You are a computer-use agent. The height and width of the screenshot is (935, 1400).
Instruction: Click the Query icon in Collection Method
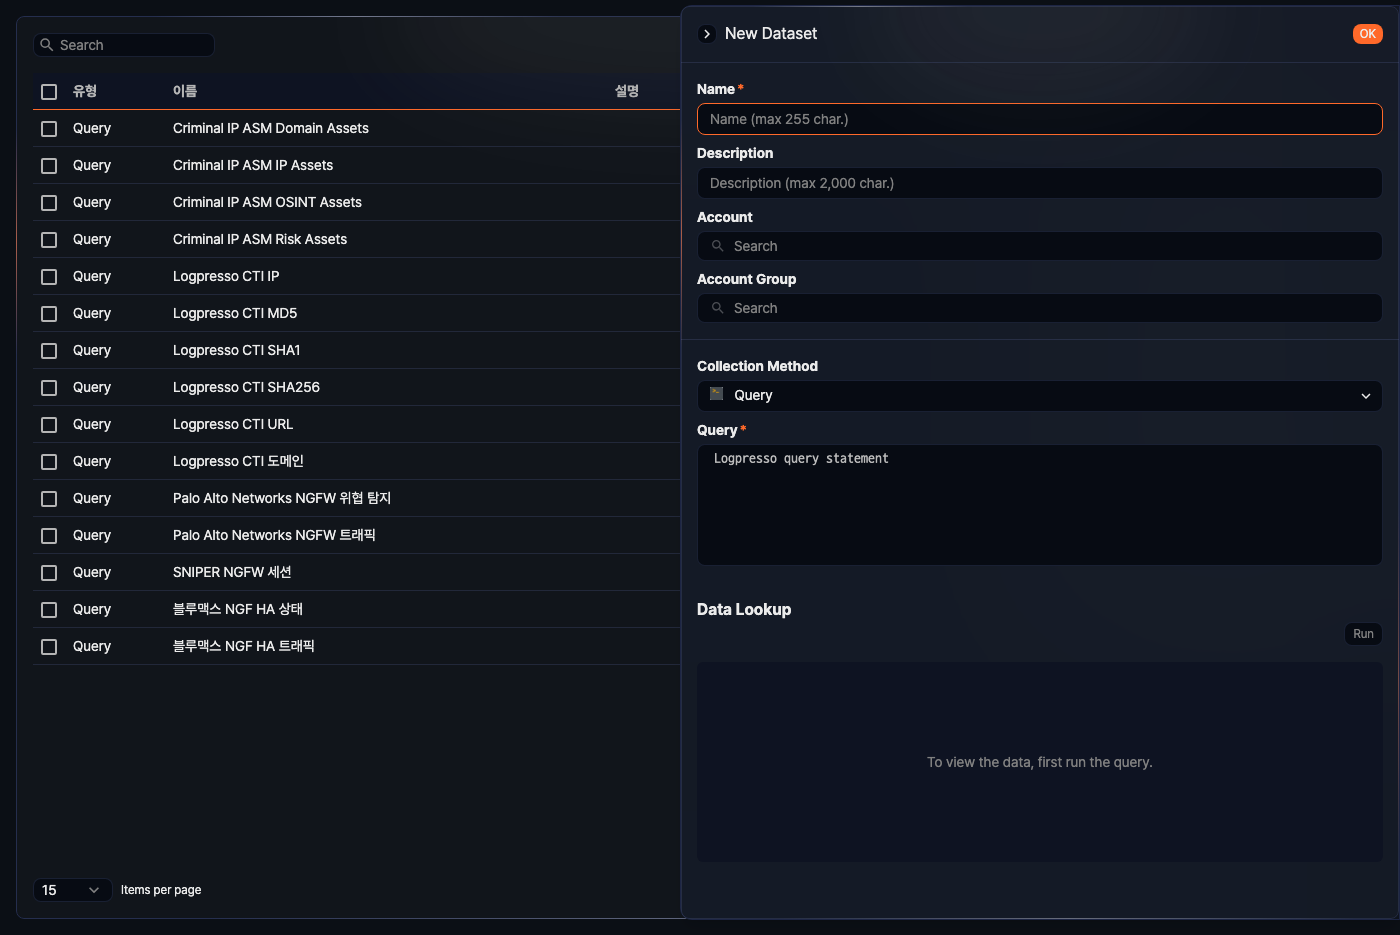click(x=716, y=394)
